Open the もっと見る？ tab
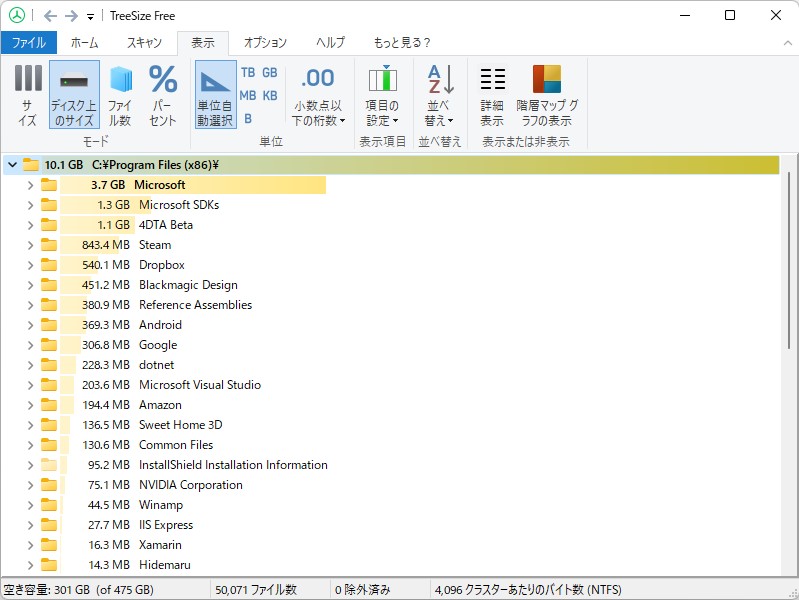The image size is (799, 600). coord(402,43)
